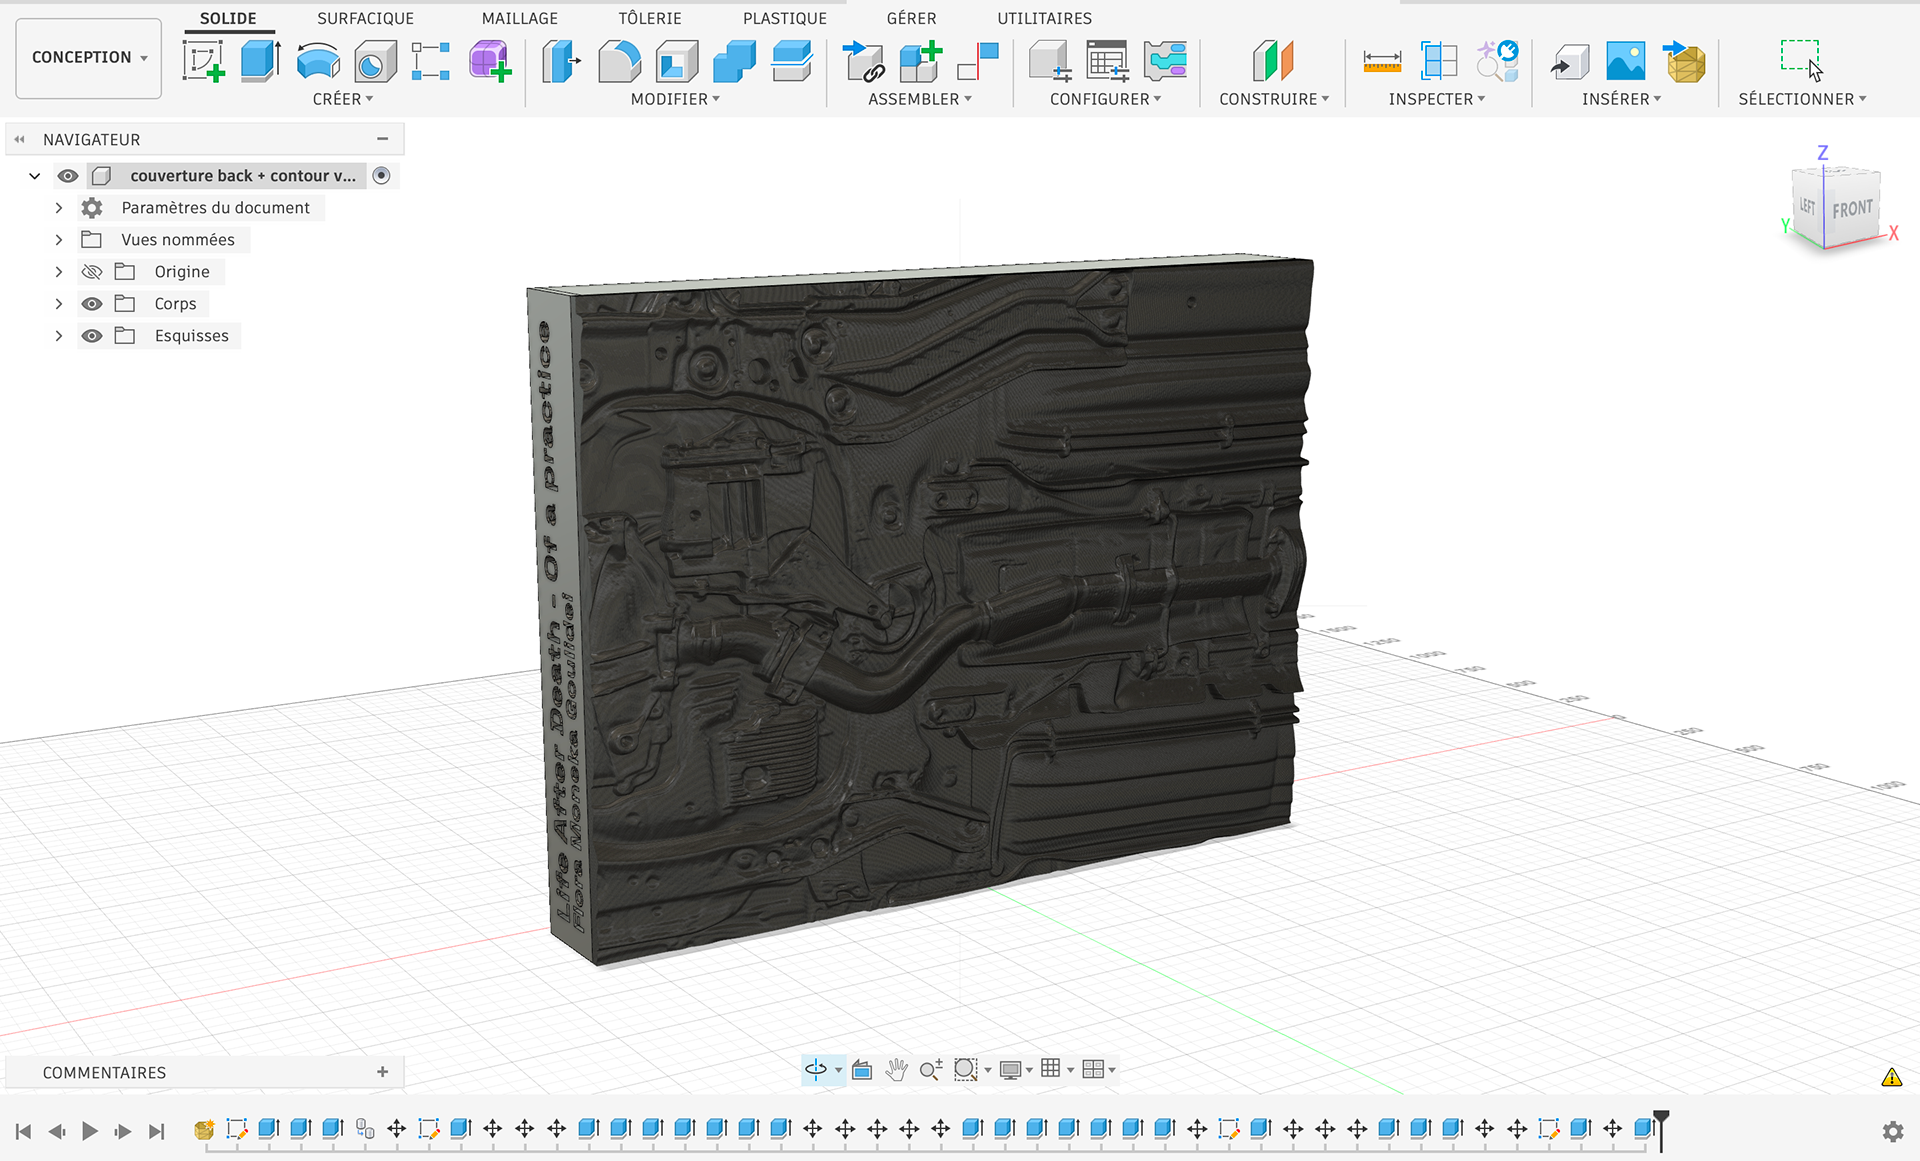Image resolution: width=1920 pixels, height=1161 pixels.
Task: Open the CRÉER dropdown menu
Action: coord(343,99)
